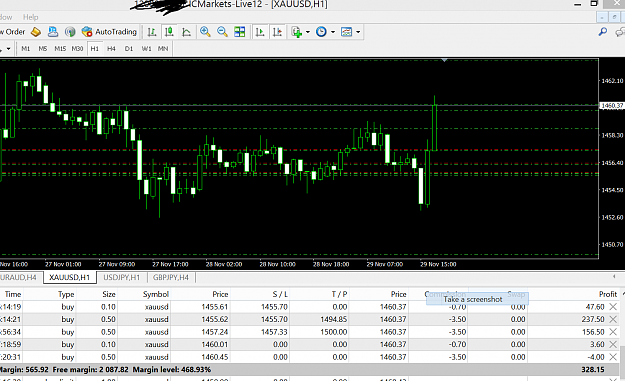This screenshot has width=625, height=381.
Task: Expand the indicators dropdown arrow
Action: (307, 32)
